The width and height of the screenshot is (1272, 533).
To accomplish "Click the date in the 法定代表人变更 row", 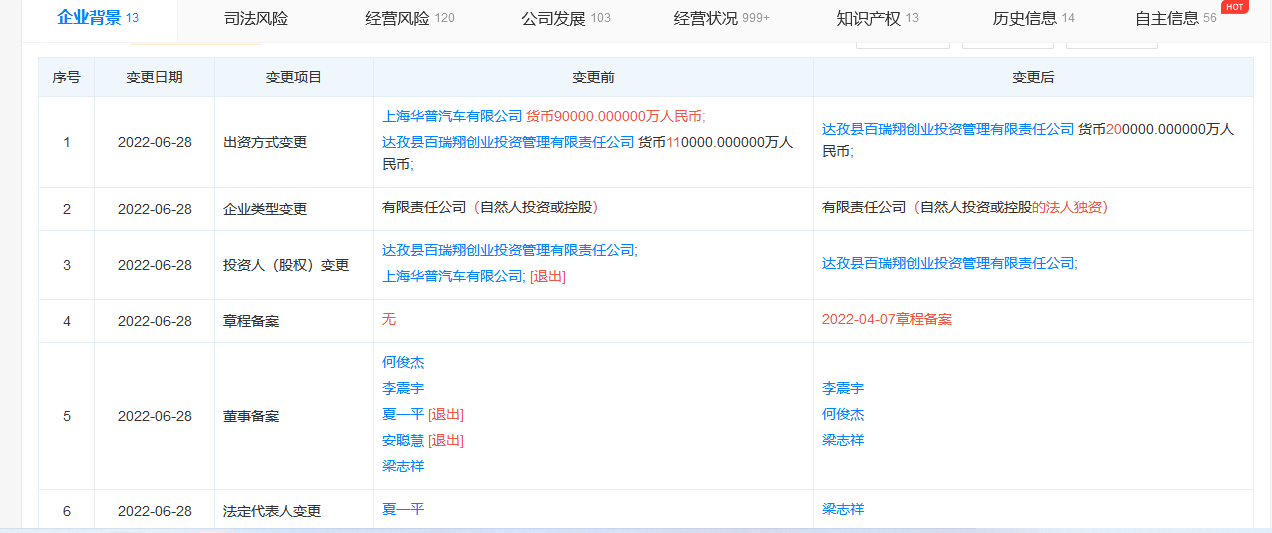I will pyautogui.click(x=155, y=511).
